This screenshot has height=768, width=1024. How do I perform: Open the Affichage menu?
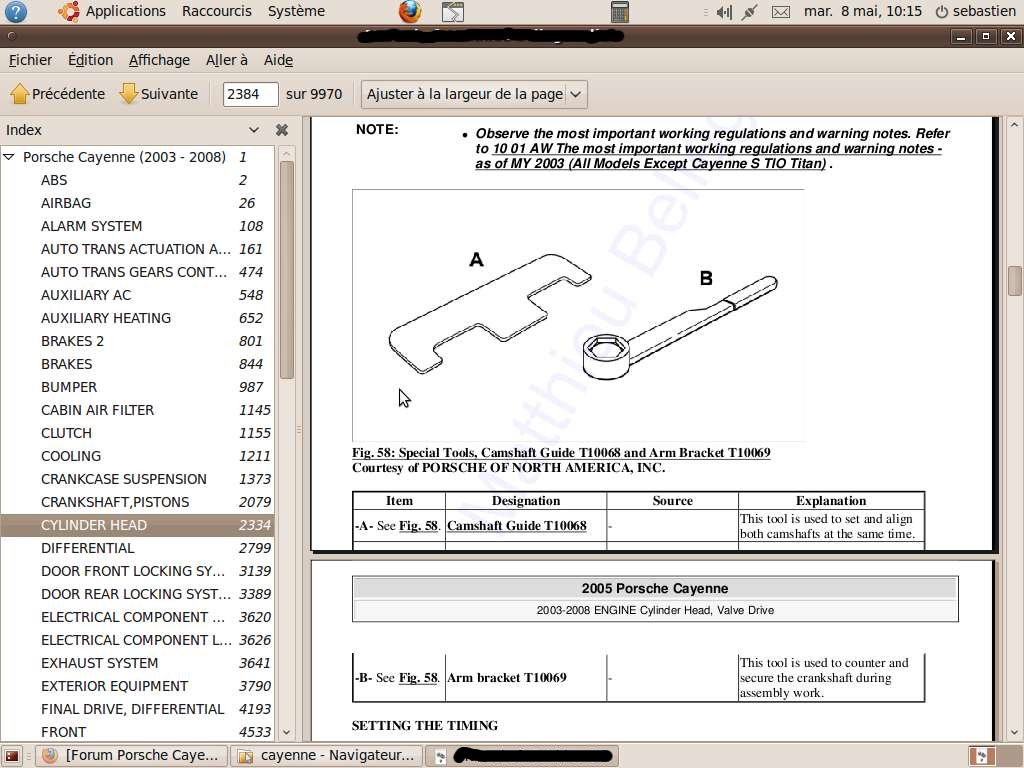(x=159, y=60)
